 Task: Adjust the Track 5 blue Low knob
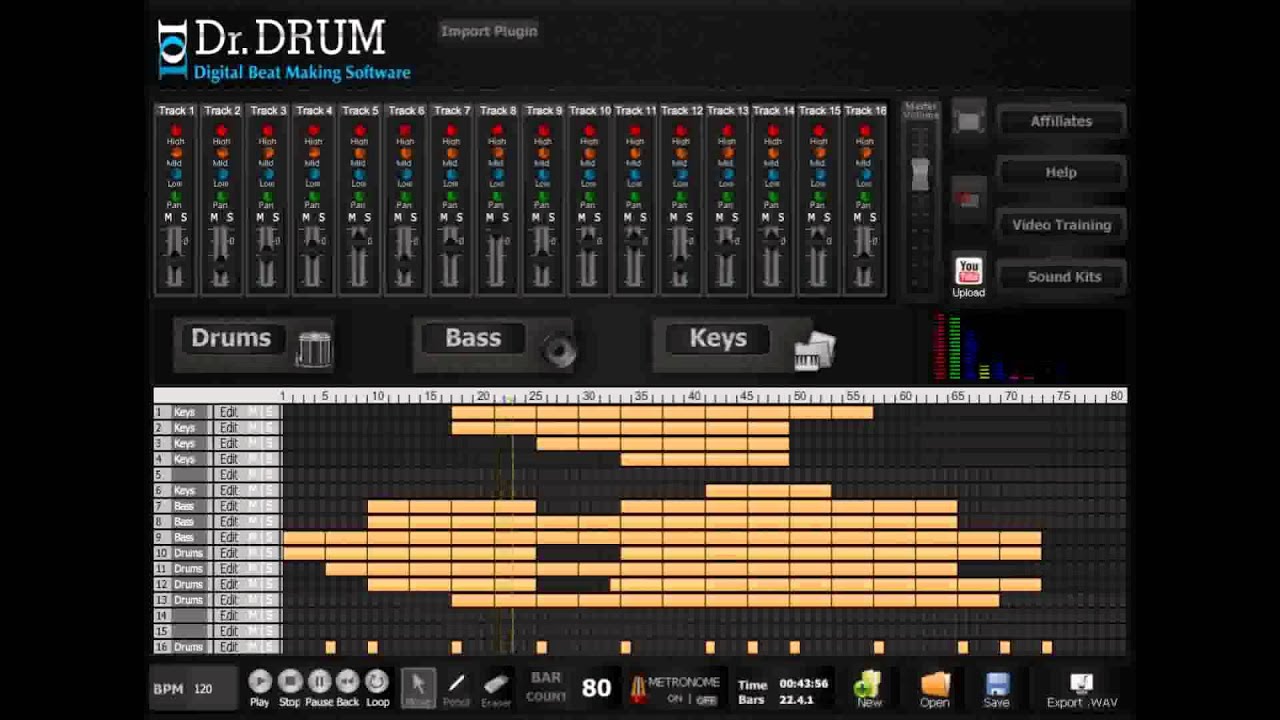click(360, 174)
